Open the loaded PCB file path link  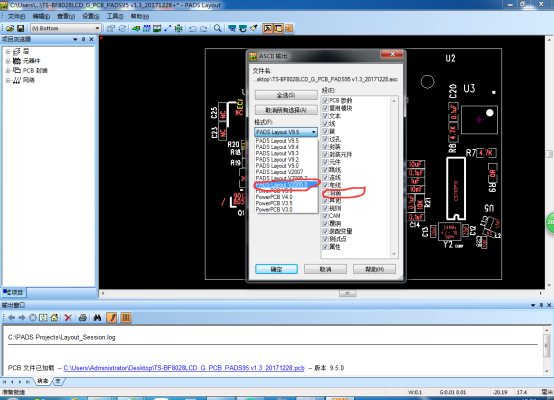click(184, 368)
